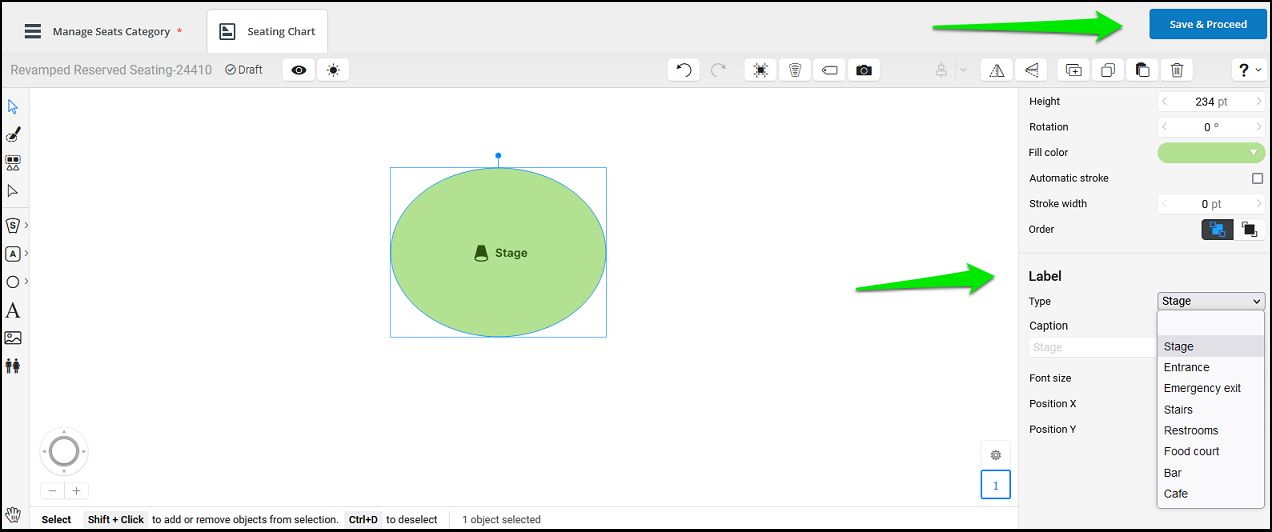Expand align options dropdown arrow

pyautogui.click(x=963, y=70)
